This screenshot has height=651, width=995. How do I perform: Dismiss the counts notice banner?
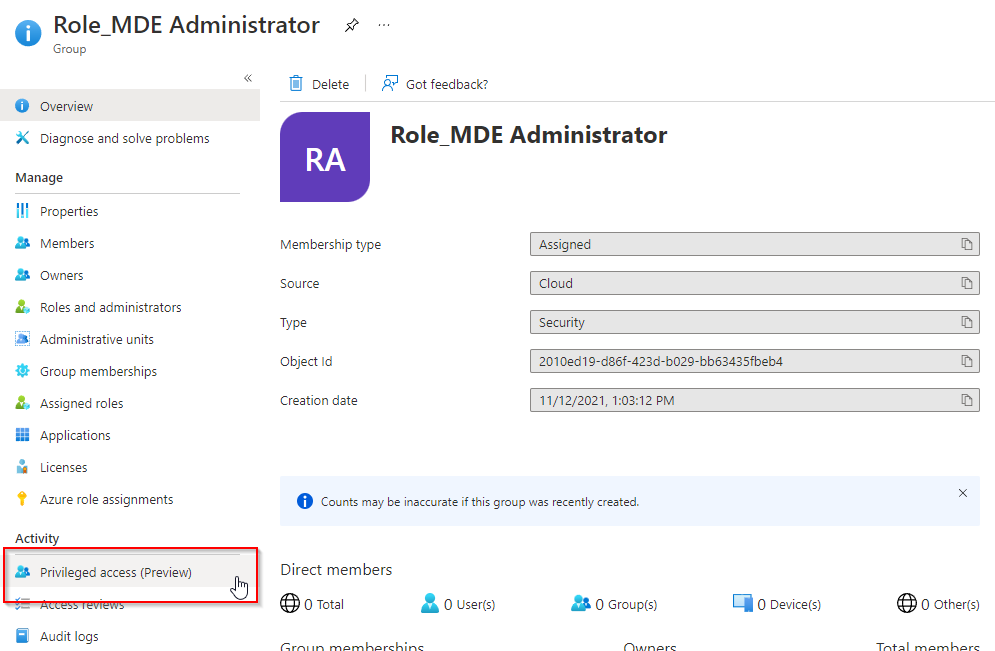pos(962,493)
